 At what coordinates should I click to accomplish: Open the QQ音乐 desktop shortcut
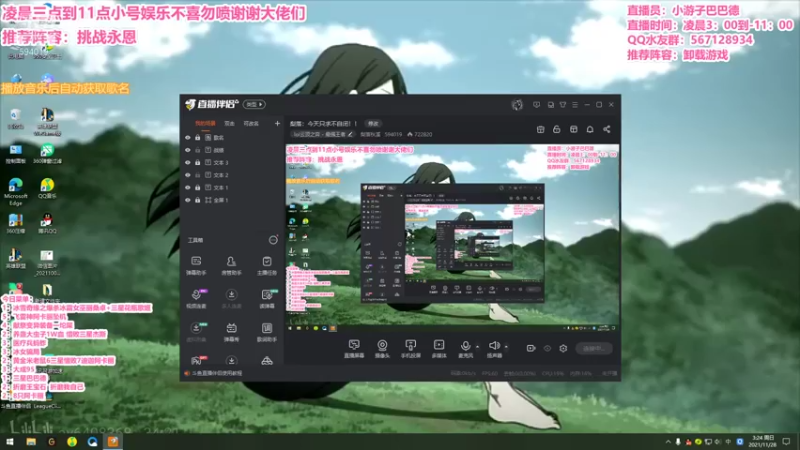coord(47,188)
